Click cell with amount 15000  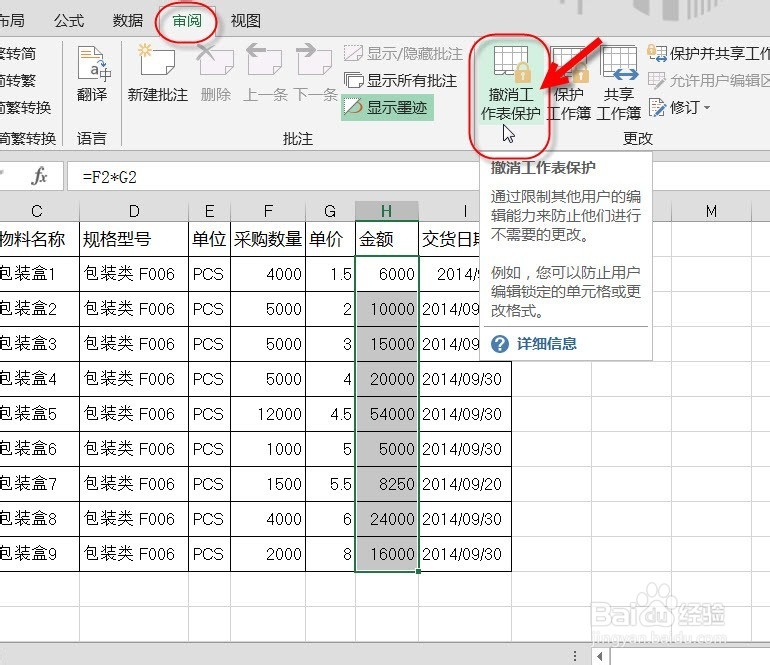387,344
